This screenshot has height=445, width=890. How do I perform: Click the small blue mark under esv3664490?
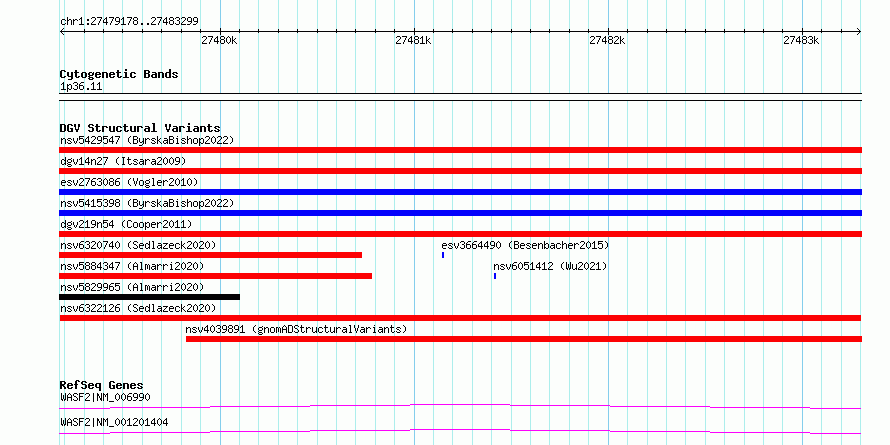(x=443, y=255)
